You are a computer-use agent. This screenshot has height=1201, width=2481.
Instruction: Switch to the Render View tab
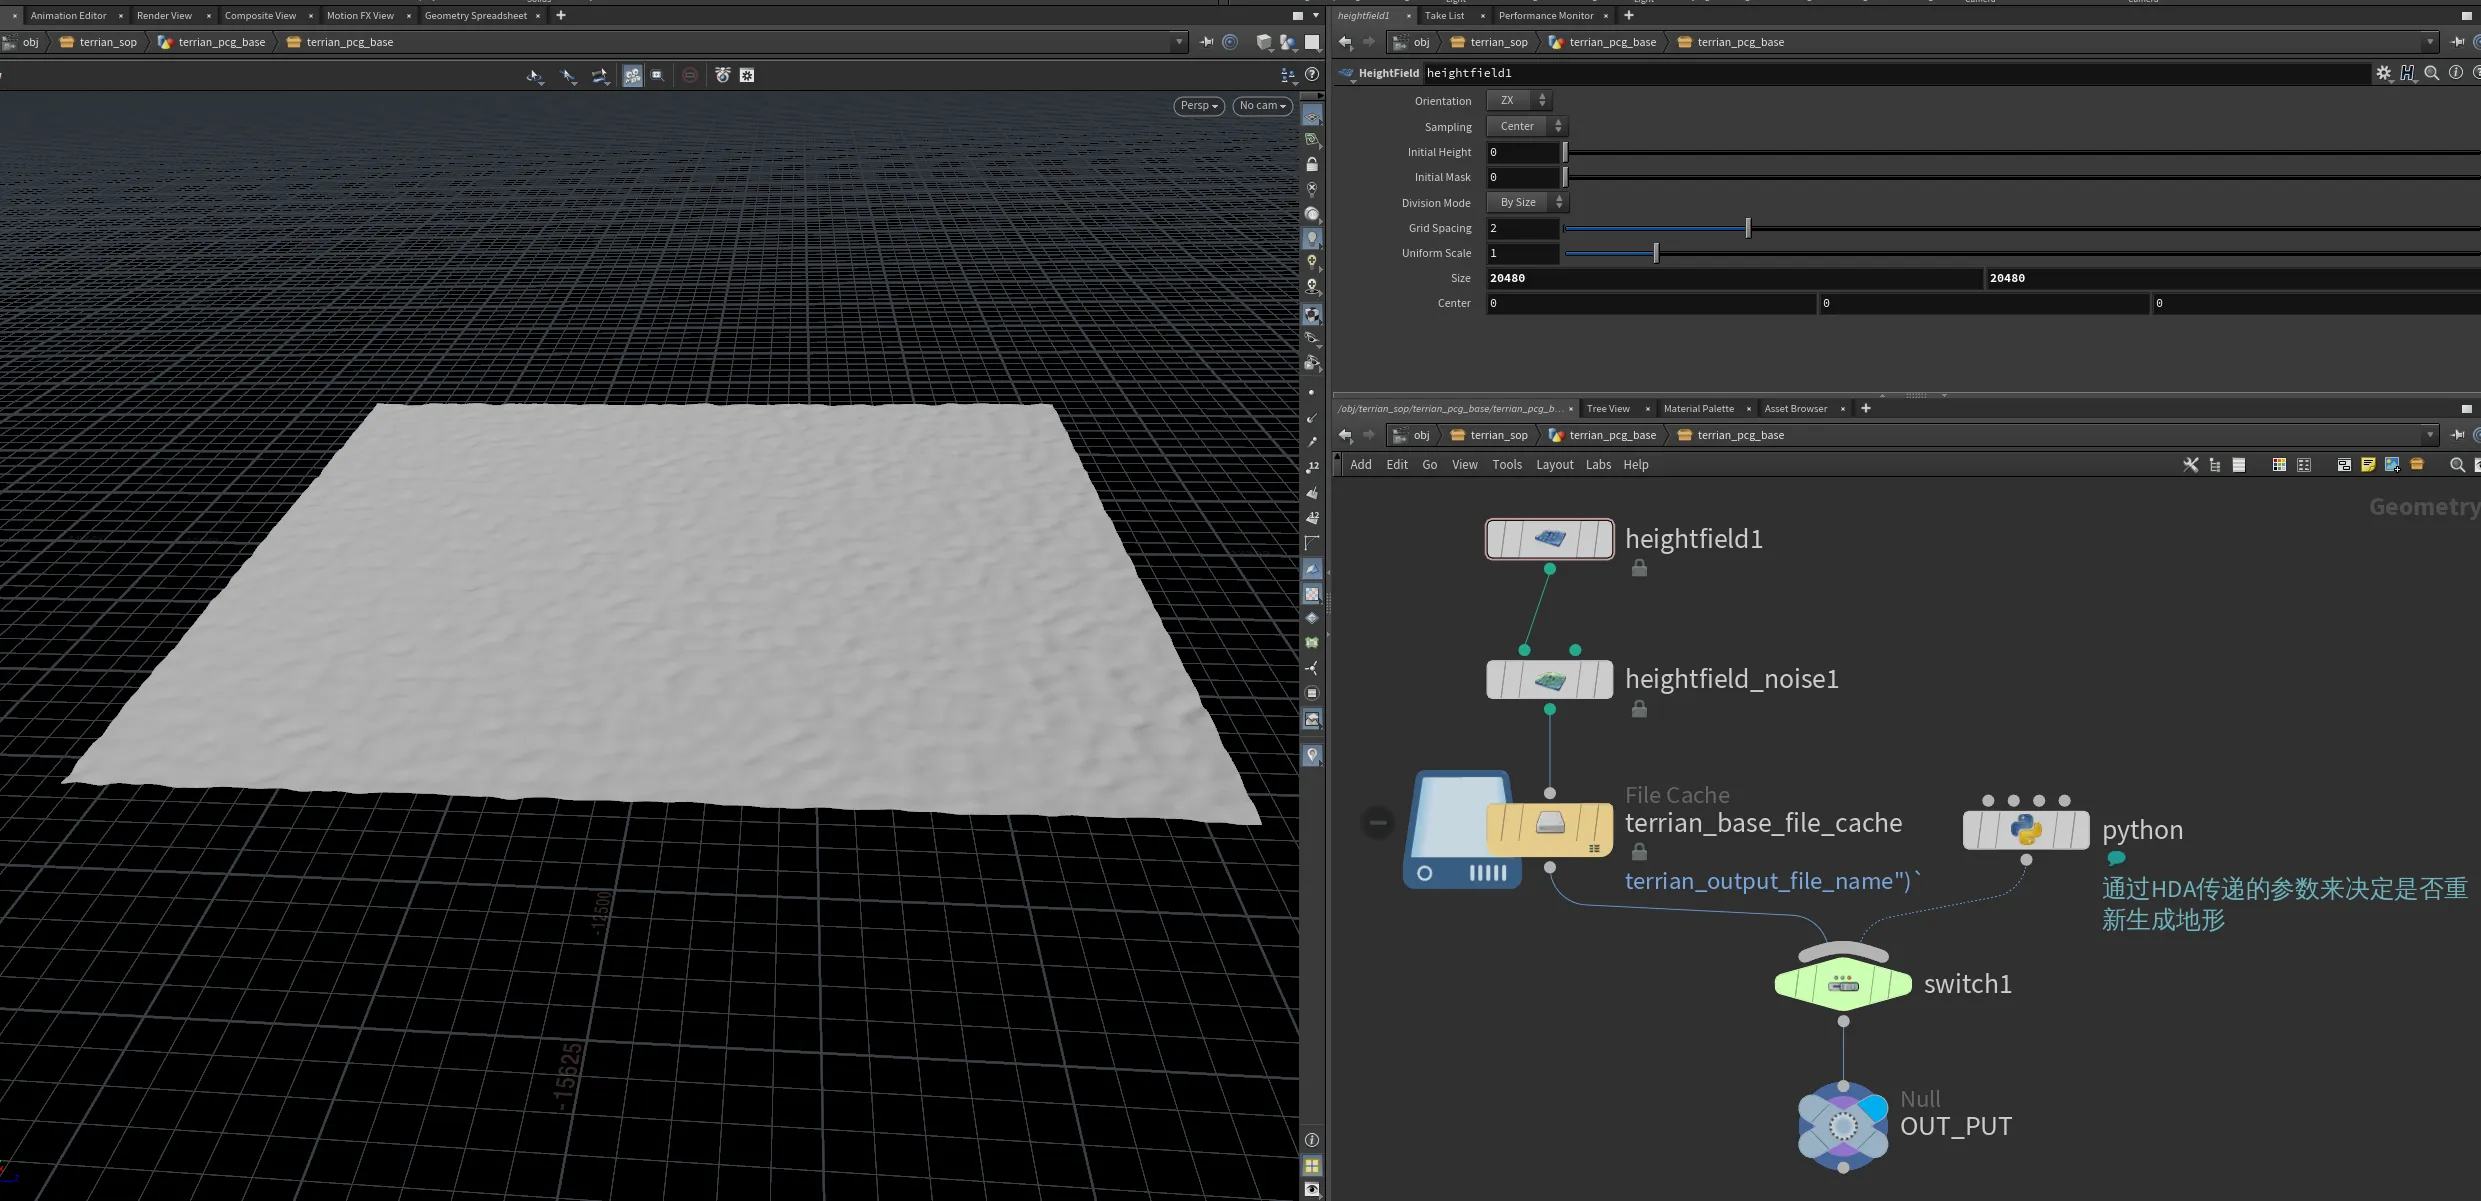[164, 15]
